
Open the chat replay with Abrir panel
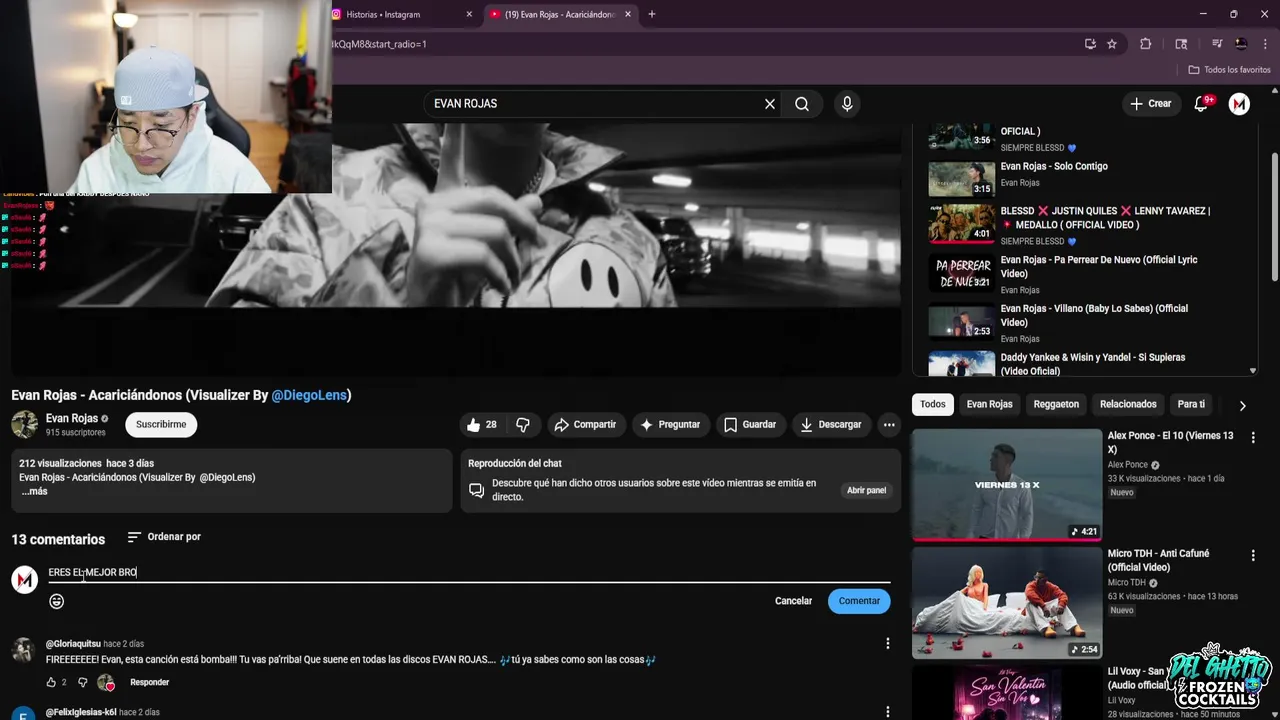(x=866, y=490)
